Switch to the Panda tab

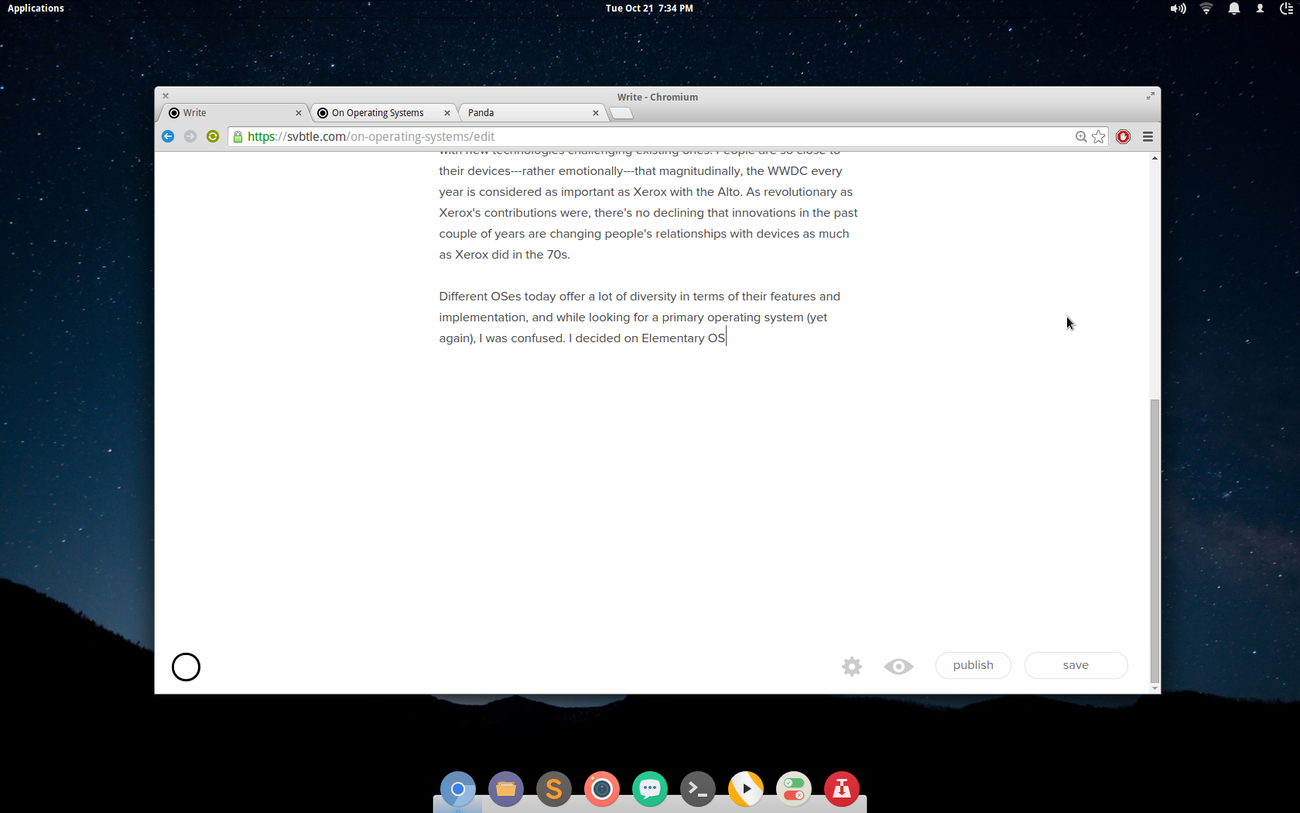(520, 113)
